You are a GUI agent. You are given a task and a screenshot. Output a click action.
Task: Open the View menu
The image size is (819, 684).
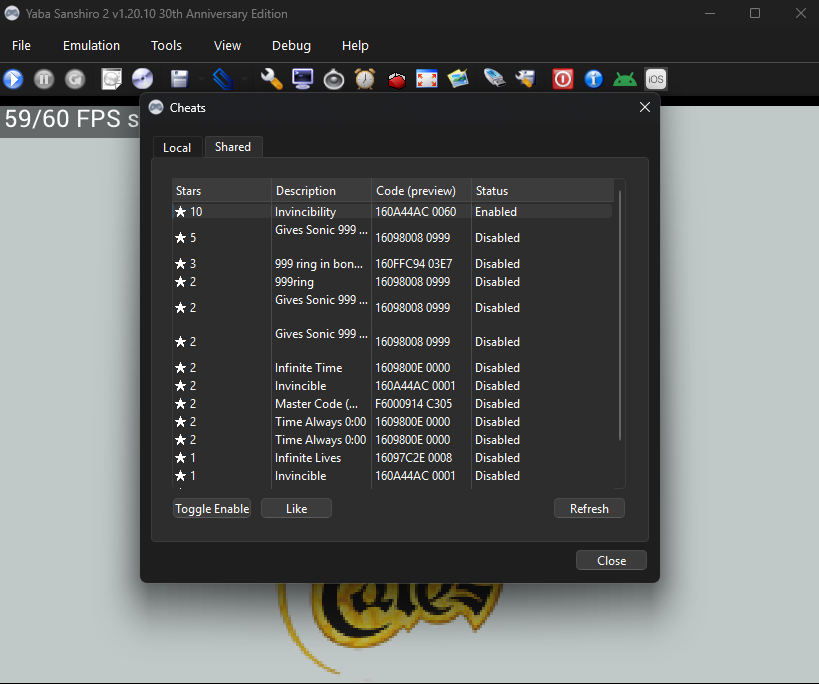(x=227, y=46)
